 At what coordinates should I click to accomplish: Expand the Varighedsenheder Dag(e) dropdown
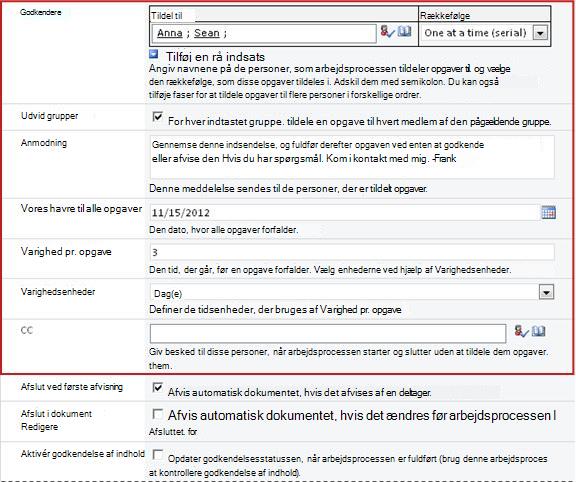point(547,292)
